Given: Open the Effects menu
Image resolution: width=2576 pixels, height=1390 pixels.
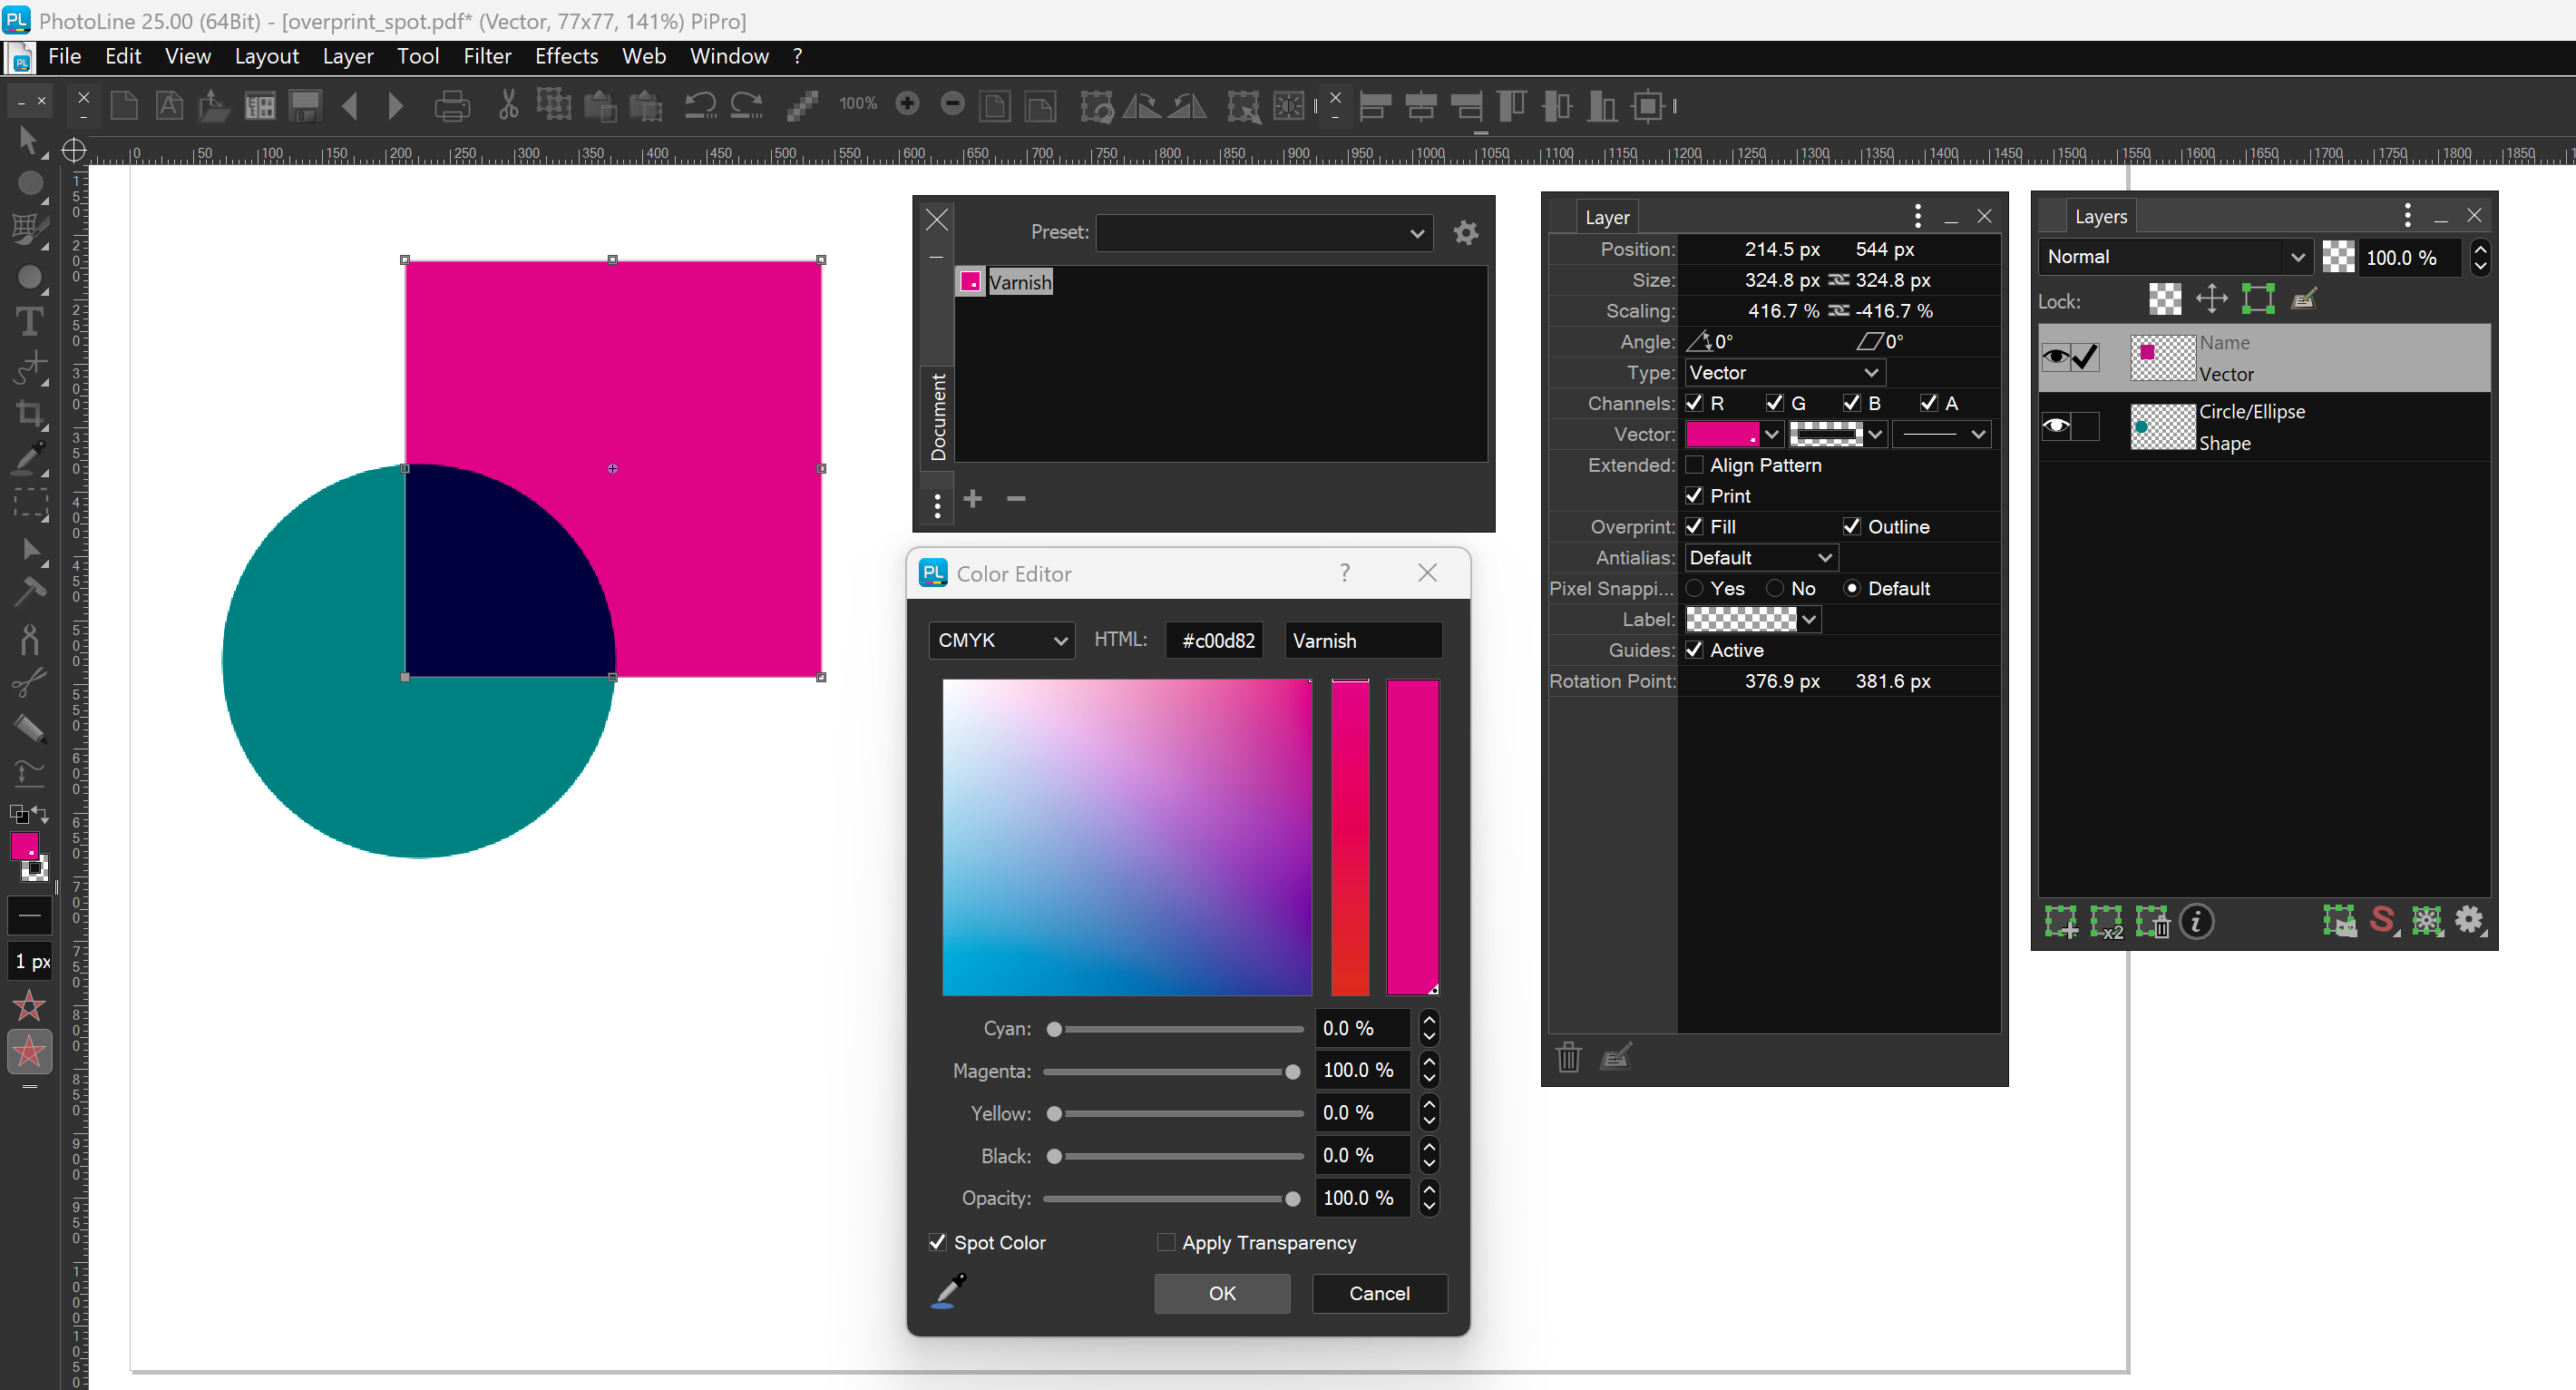Looking at the screenshot, I should [566, 56].
